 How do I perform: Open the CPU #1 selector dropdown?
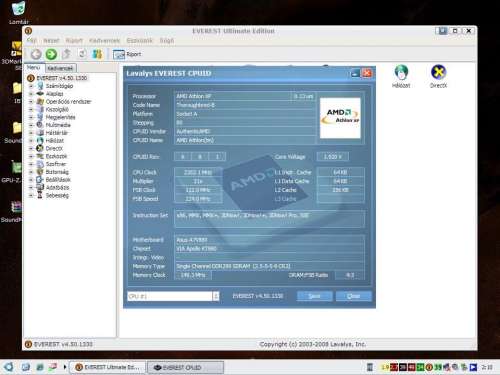216,296
